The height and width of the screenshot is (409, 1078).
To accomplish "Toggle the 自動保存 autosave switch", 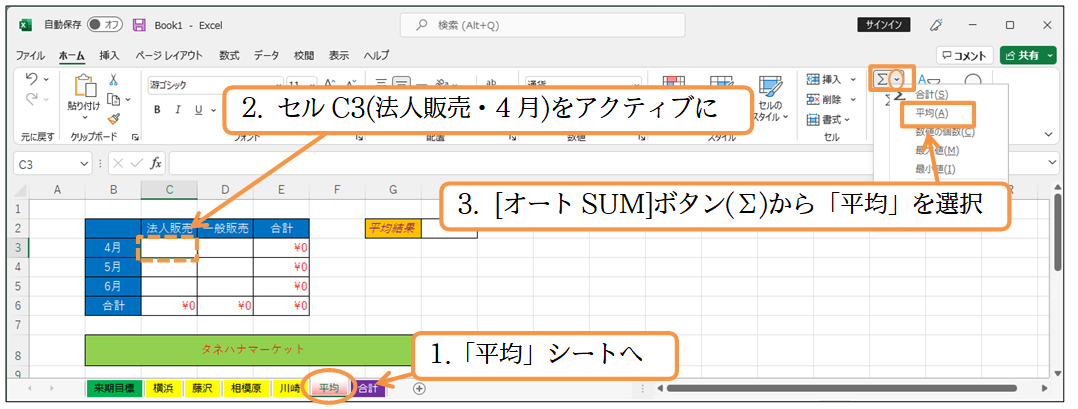I will click(105, 25).
